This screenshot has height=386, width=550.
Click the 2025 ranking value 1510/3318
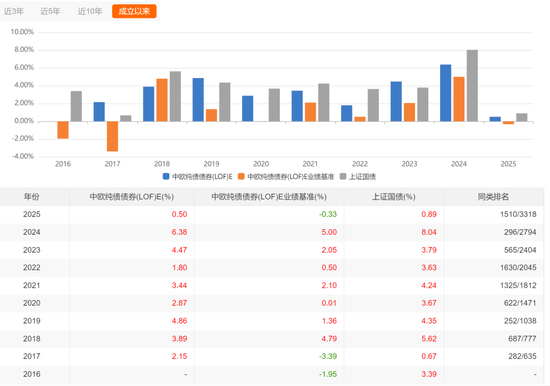coord(518,214)
